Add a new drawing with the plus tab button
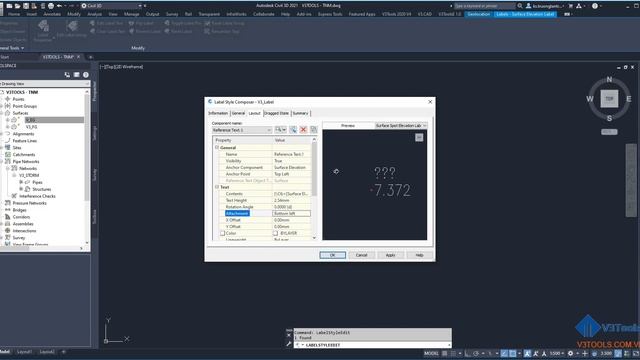 point(91,57)
